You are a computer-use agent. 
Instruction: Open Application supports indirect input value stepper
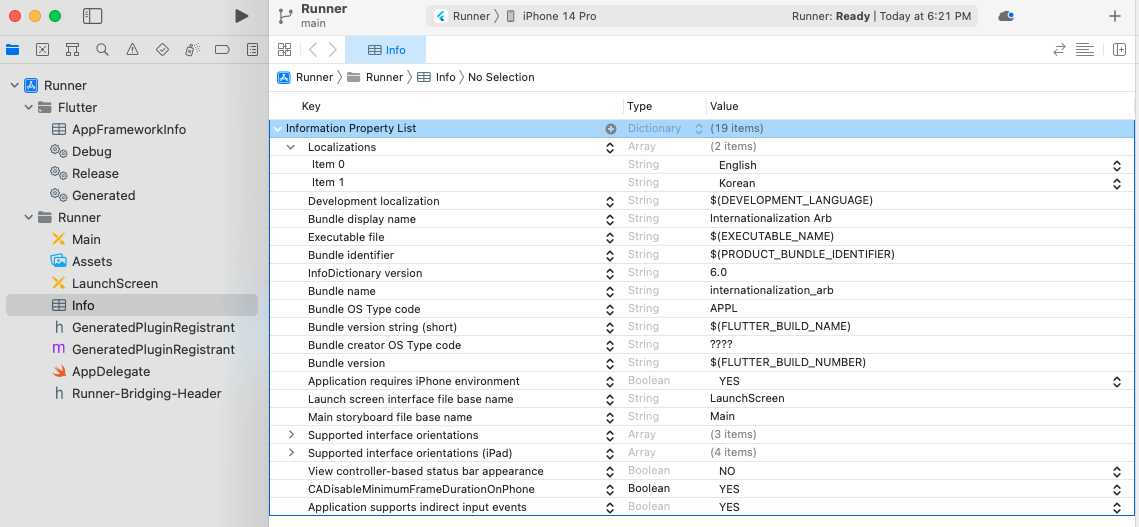tap(1117, 507)
